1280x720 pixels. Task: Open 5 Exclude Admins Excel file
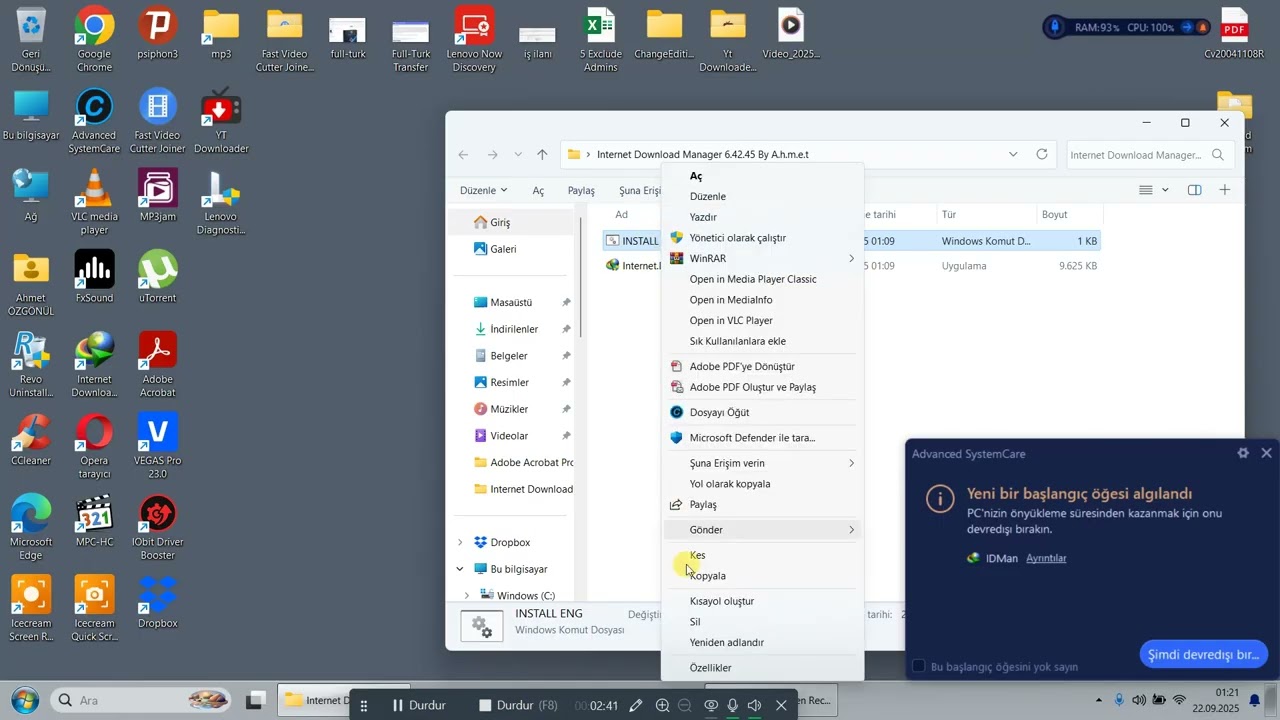pyautogui.click(x=600, y=40)
